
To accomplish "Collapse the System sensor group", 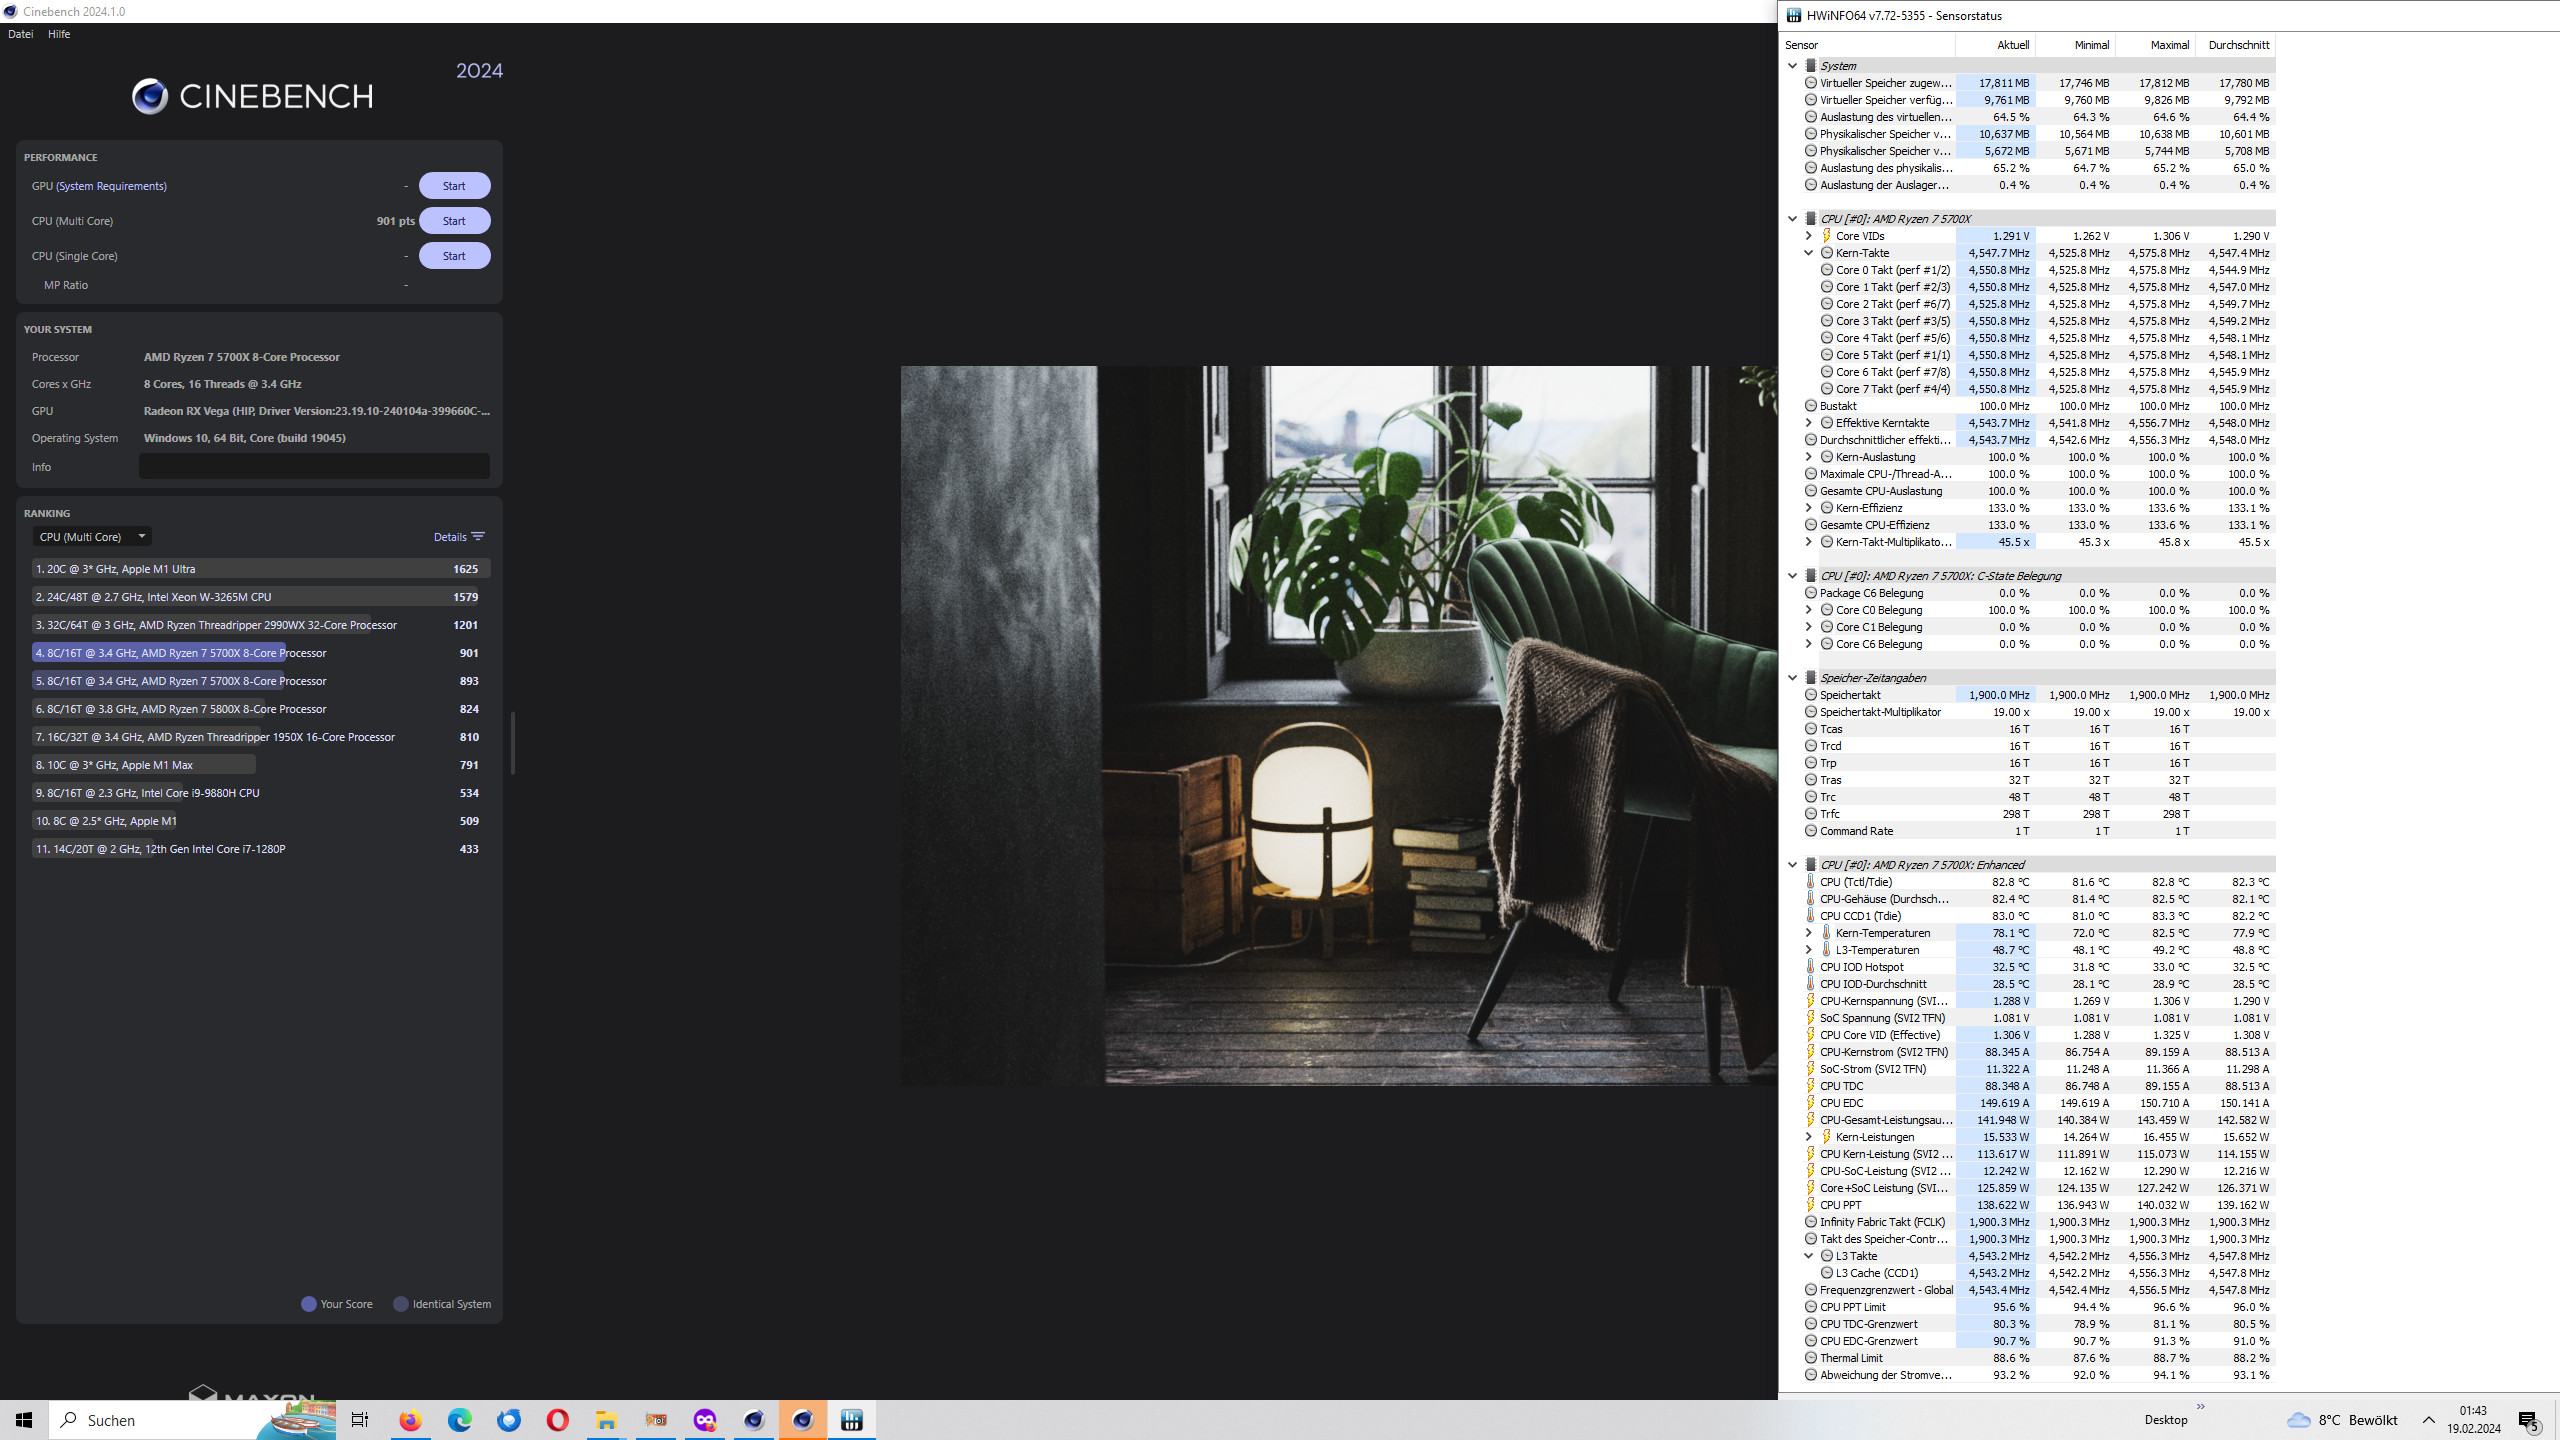I will (x=1792, y=66).
